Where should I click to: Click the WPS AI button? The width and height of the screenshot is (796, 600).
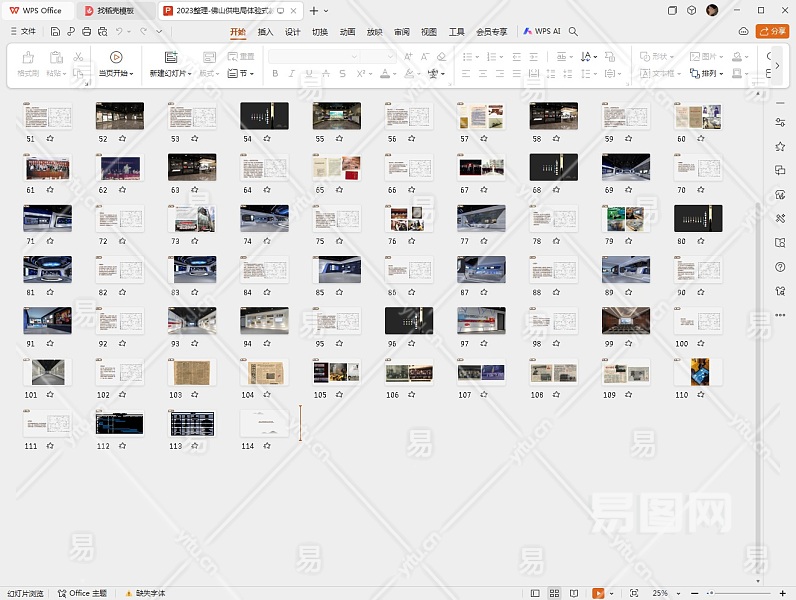[x=541, y=32]
